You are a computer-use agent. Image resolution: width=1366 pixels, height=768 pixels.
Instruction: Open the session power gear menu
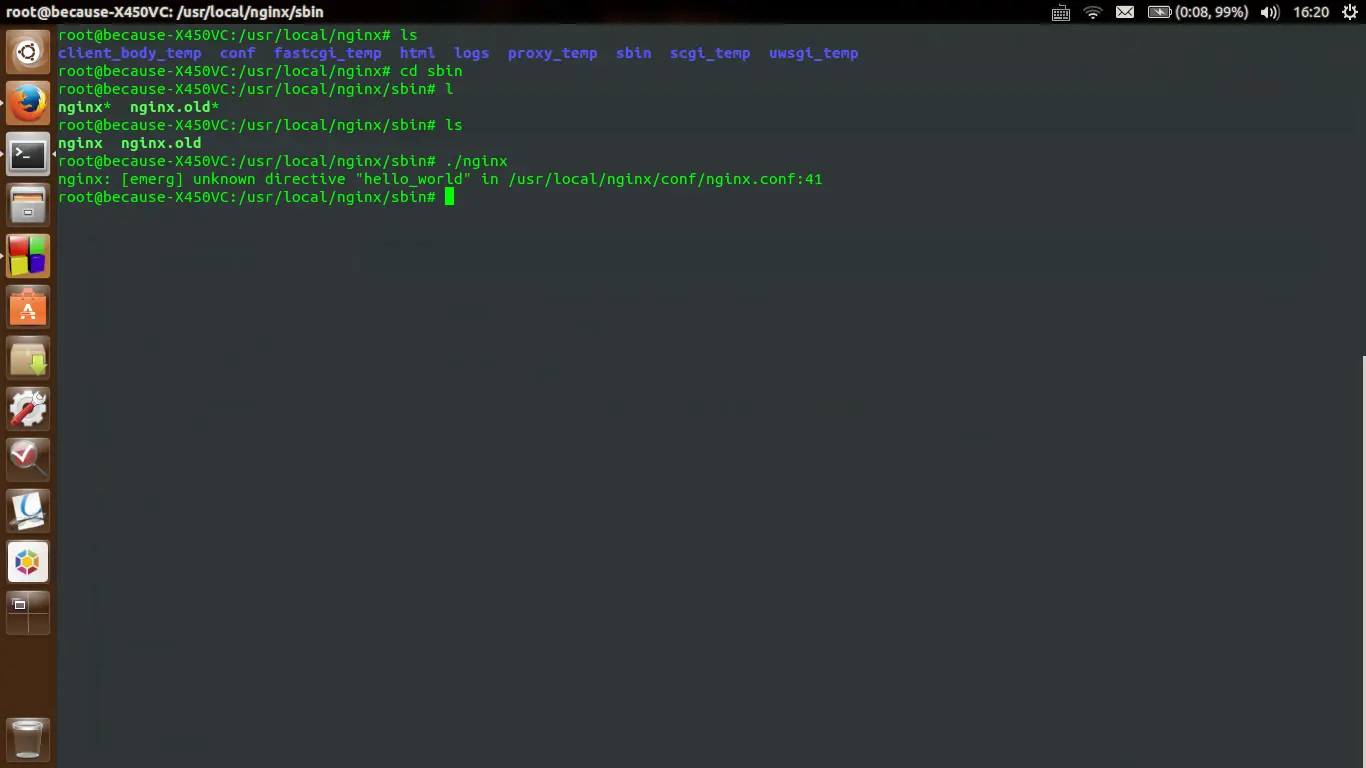[1348, 12]
